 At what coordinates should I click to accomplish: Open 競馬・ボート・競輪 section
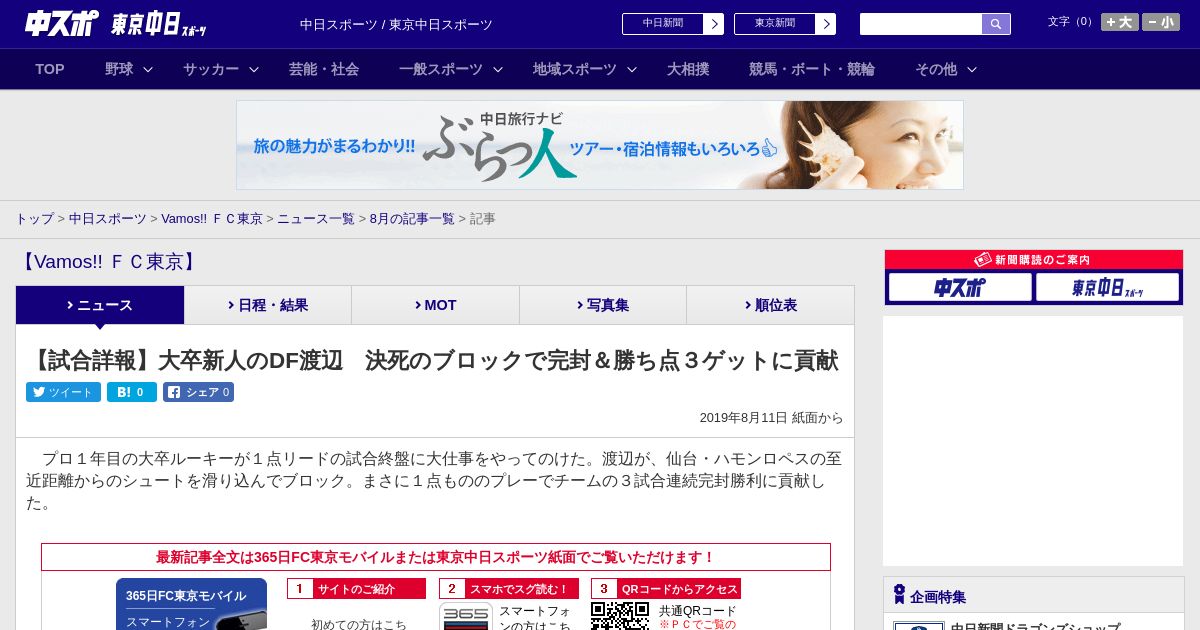point(812,69)
